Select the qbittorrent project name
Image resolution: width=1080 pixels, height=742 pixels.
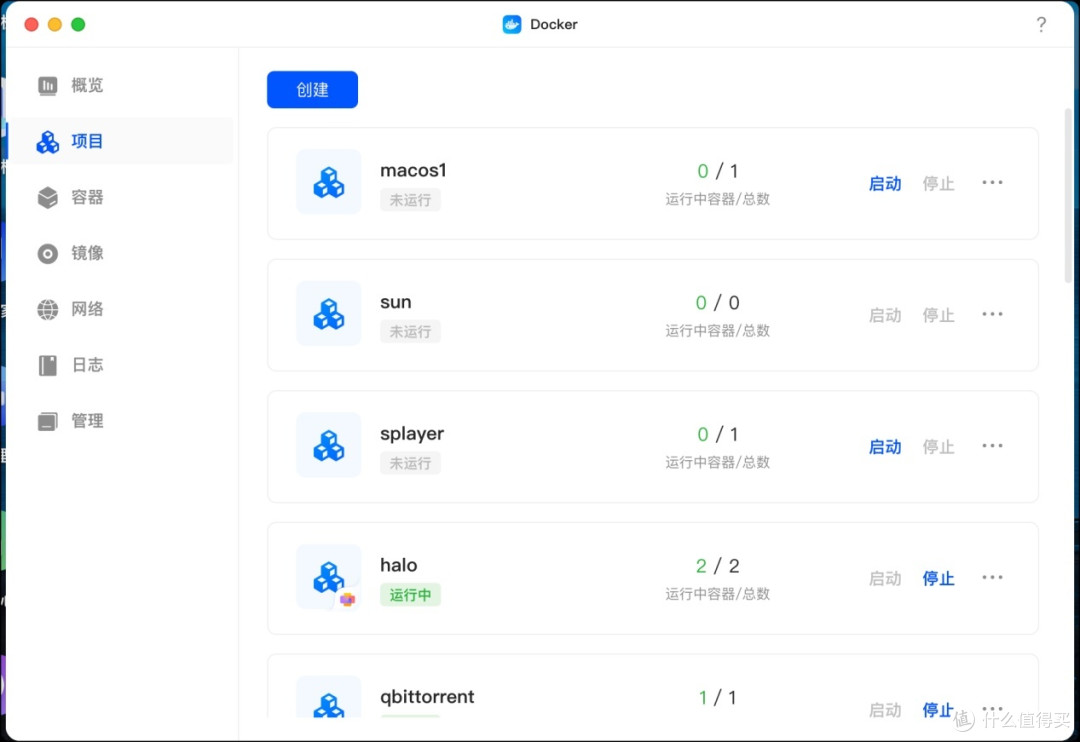(427, 697)
